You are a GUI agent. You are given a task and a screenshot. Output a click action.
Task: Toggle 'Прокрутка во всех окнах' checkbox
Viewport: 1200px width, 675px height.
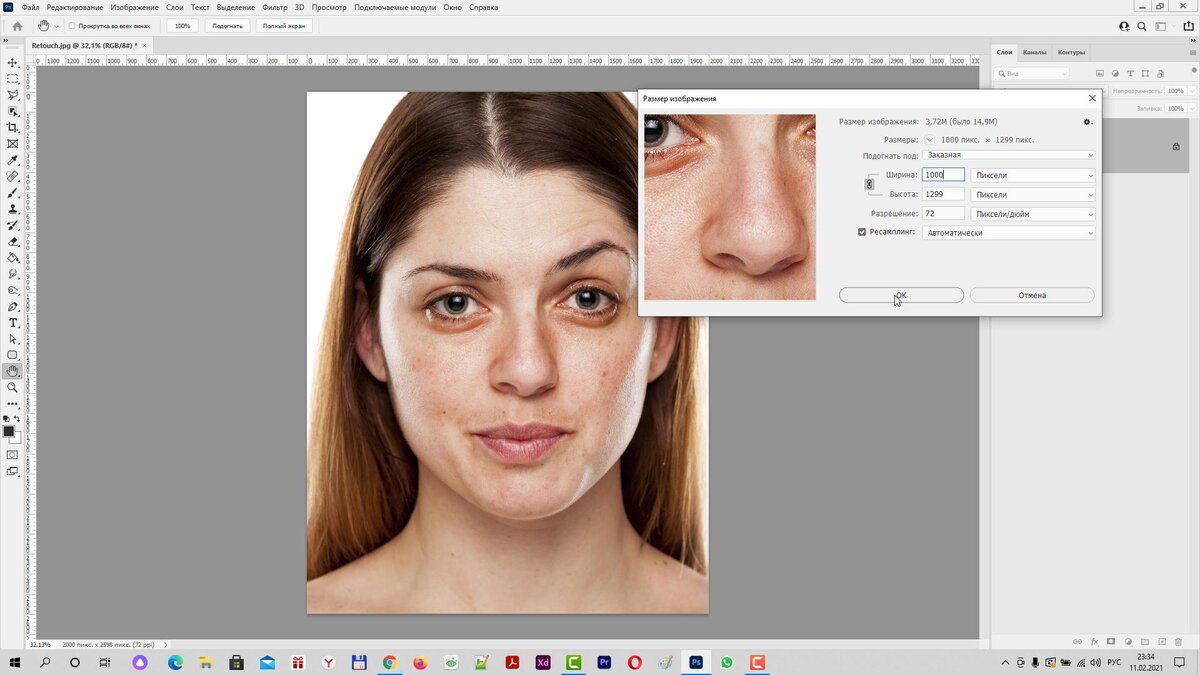pyautogui.click(x=72, y=26)
